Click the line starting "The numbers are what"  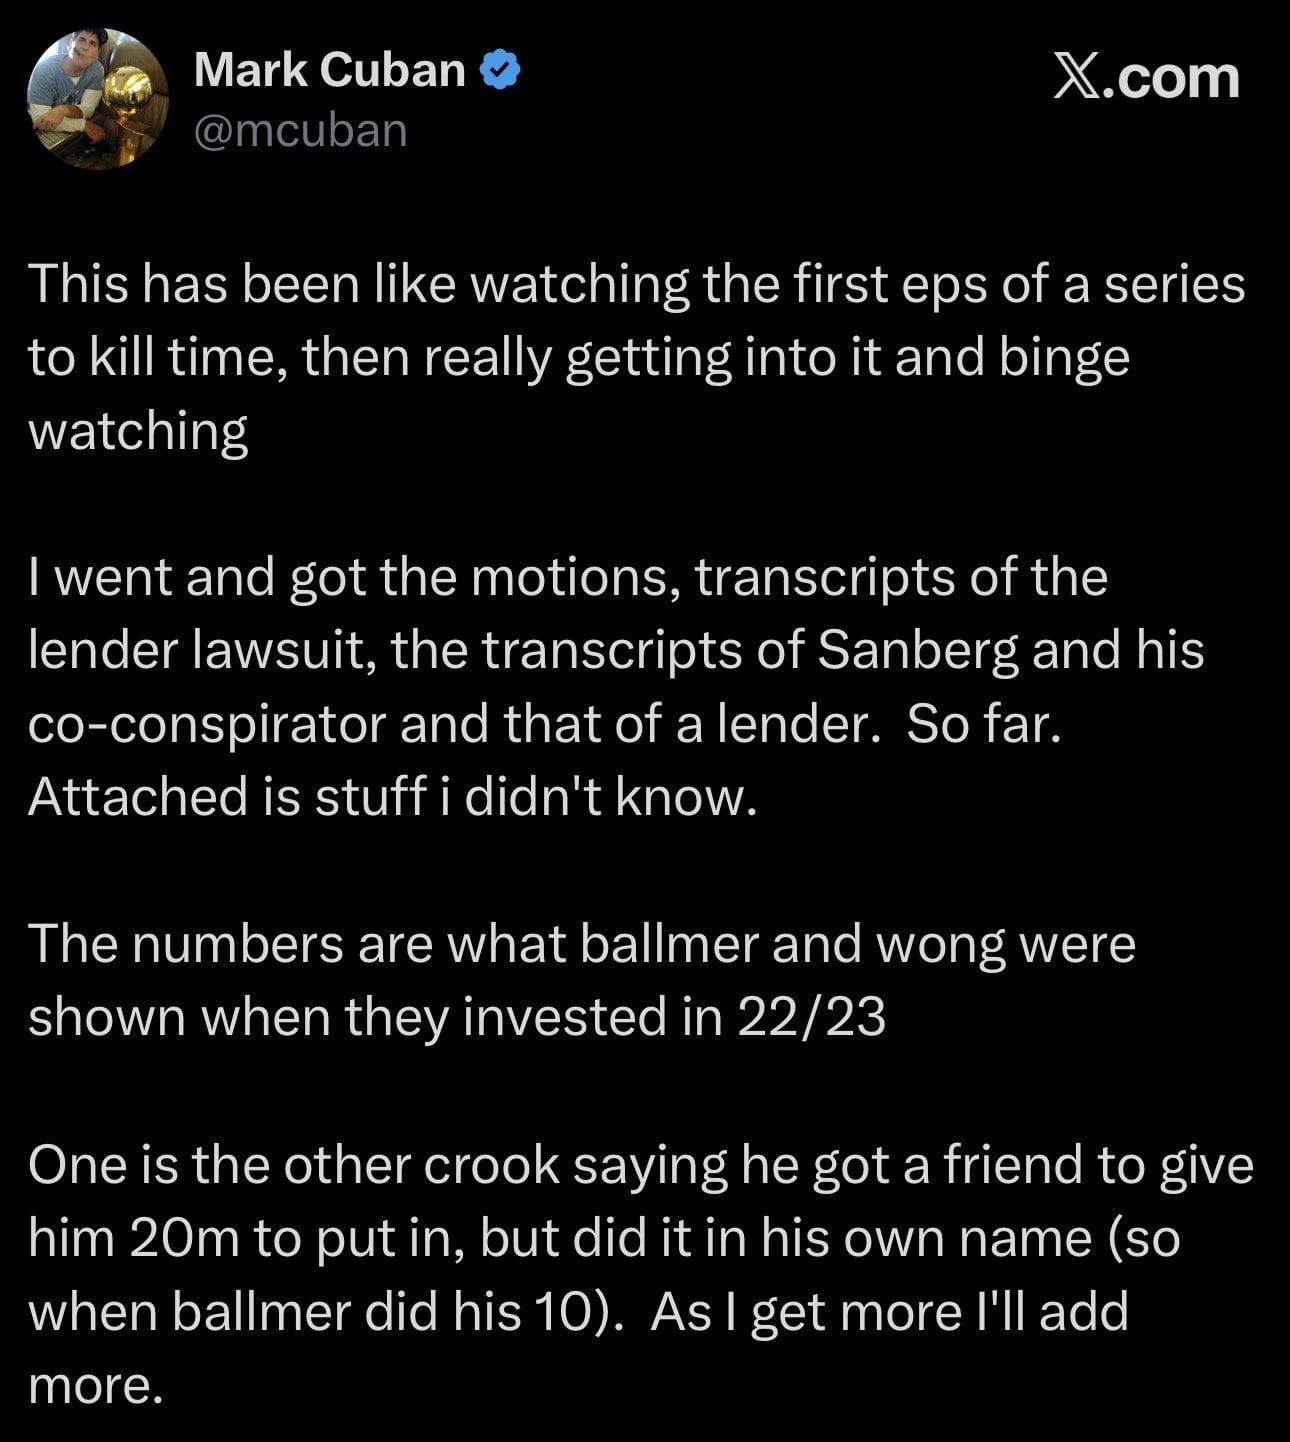point(581,943)
